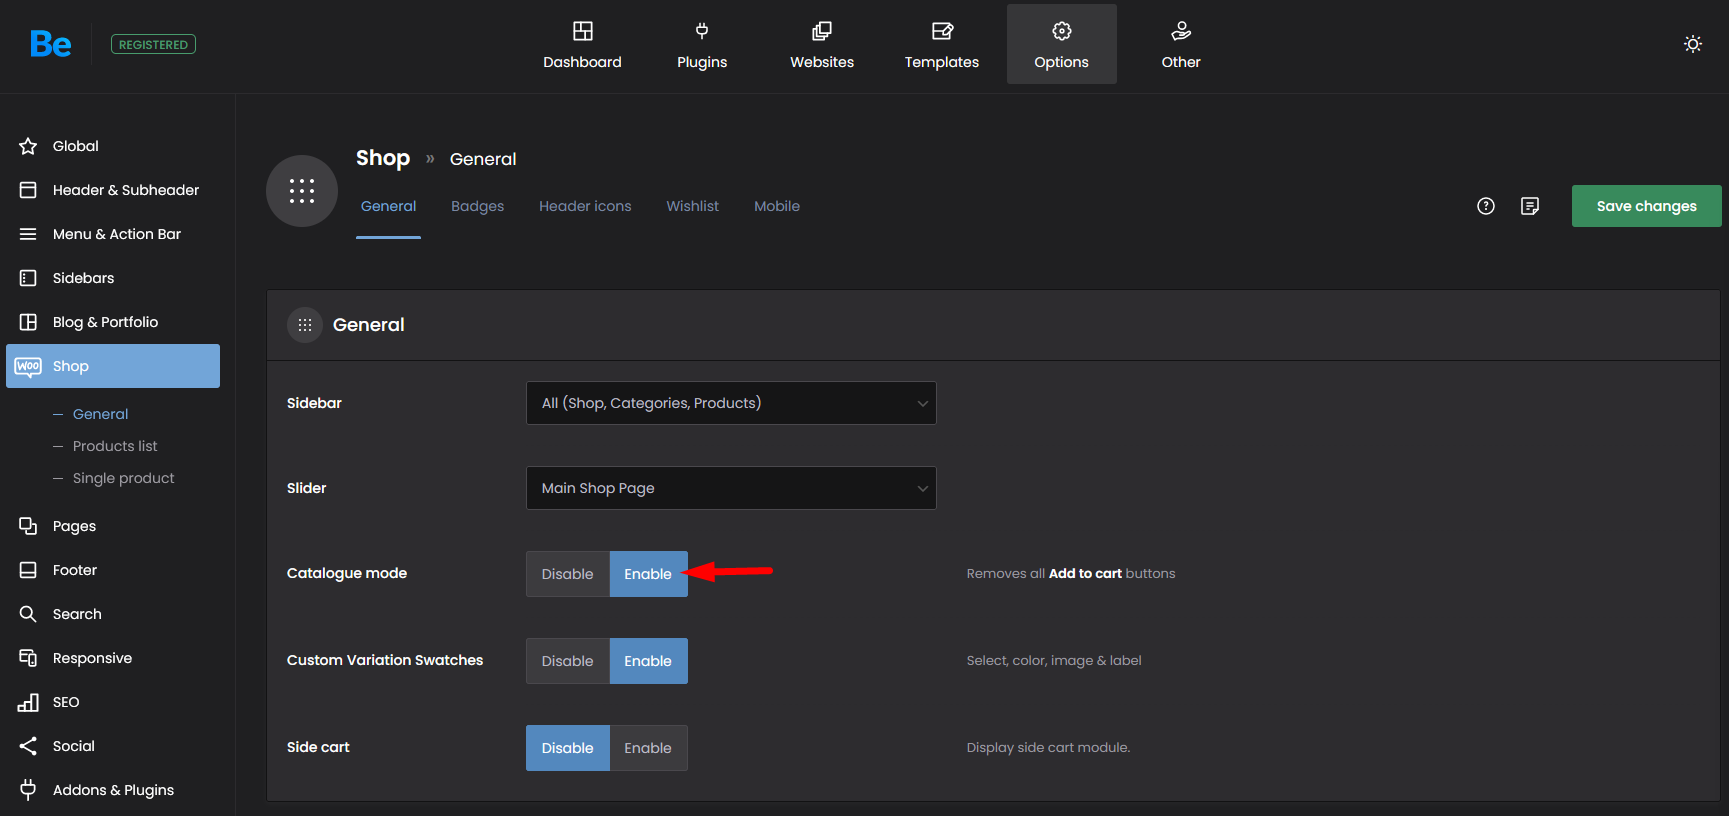Click the Websites stacked pages icon

tap(822, 31)
